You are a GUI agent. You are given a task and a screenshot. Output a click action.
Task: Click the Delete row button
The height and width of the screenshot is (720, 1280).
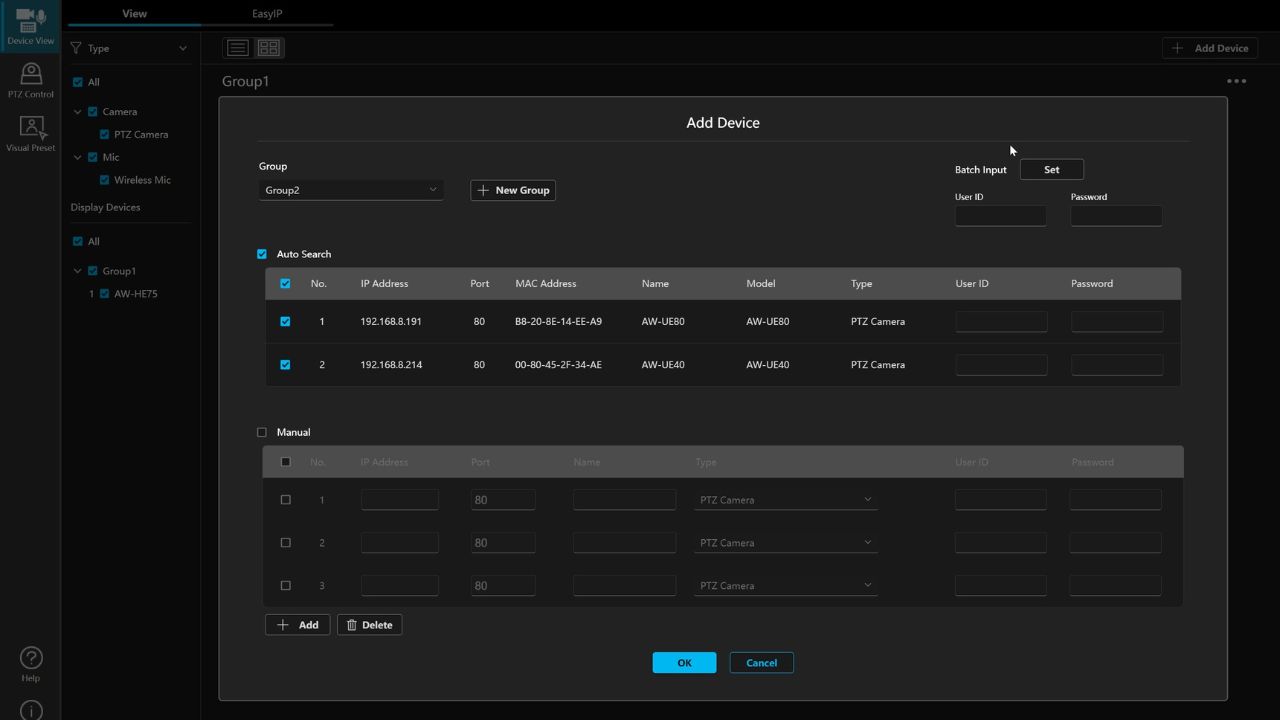coord(370,625)
